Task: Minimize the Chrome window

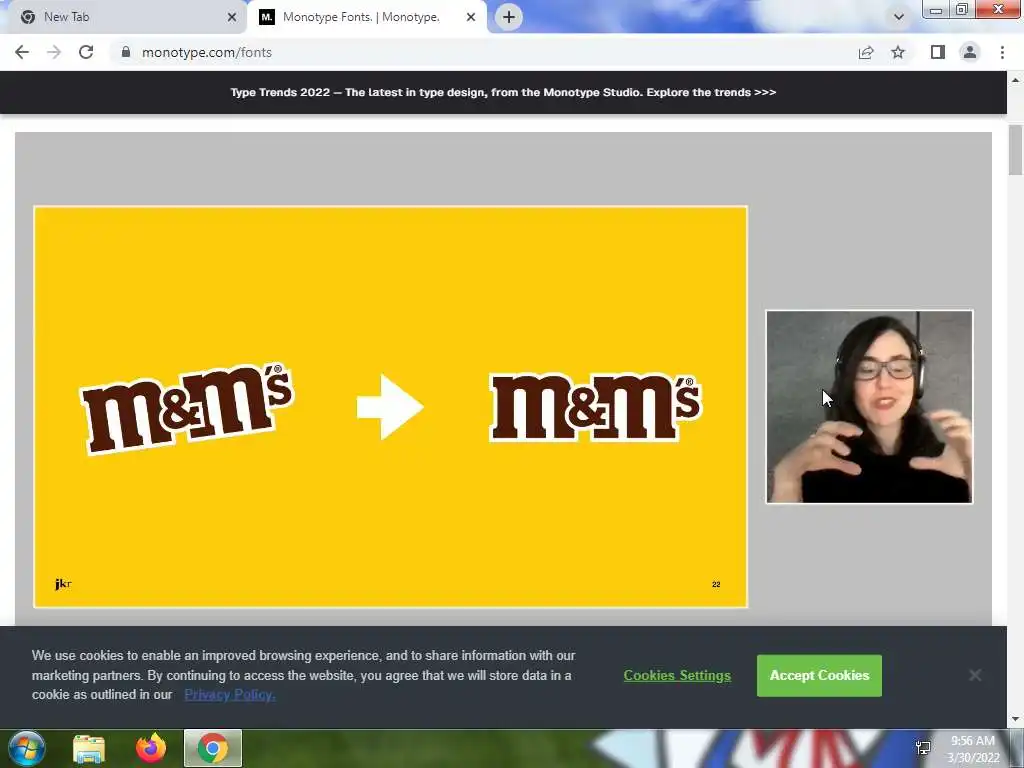Action: pyautogui.click(x=935, y=9)
